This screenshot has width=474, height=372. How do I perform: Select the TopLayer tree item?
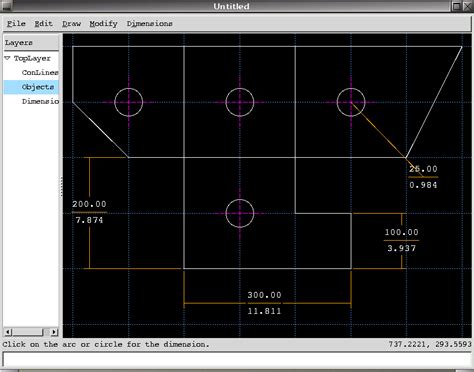tap(32, 58)
